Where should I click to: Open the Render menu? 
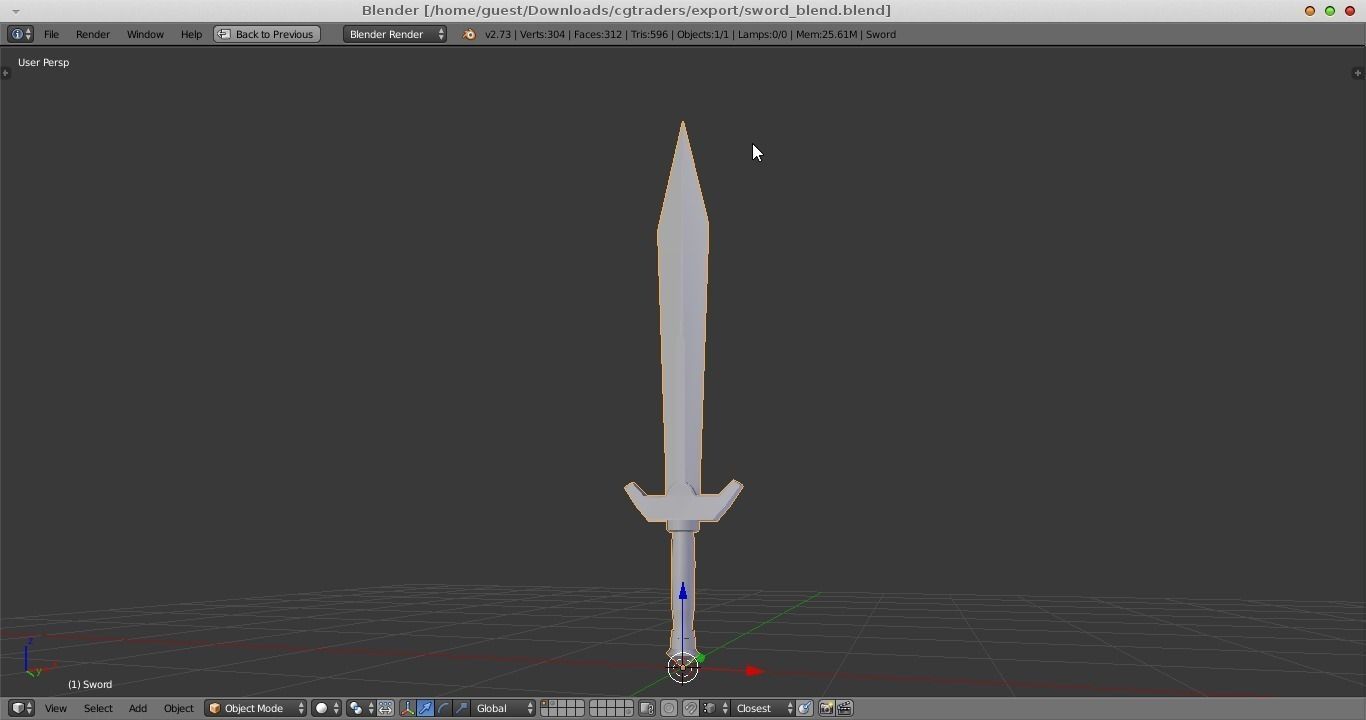click(93, 34)
